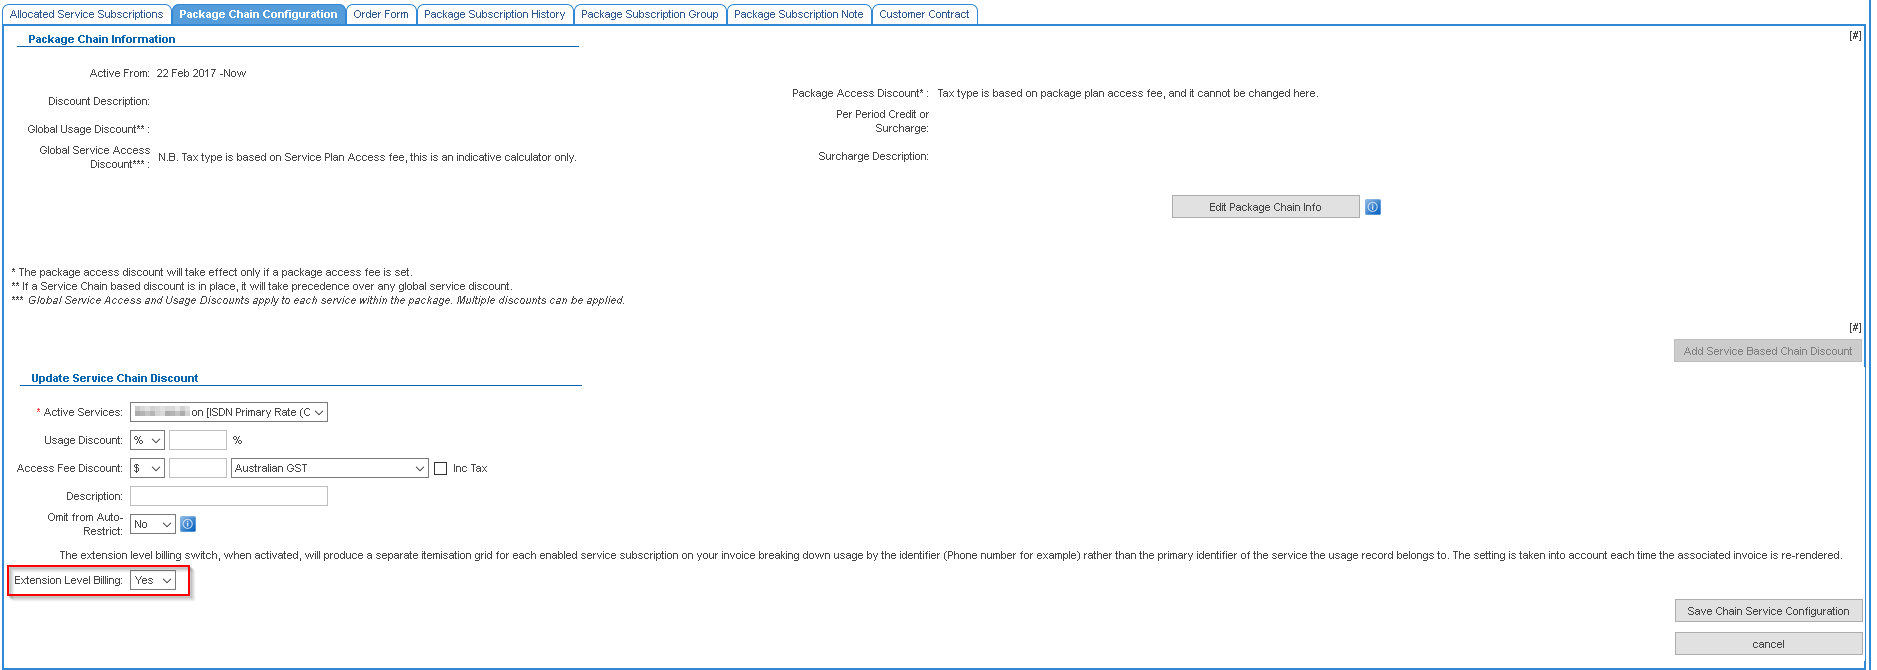Open the Customer Contract tab
Screen dimensions: 1877x670
(x=923, y=14)
